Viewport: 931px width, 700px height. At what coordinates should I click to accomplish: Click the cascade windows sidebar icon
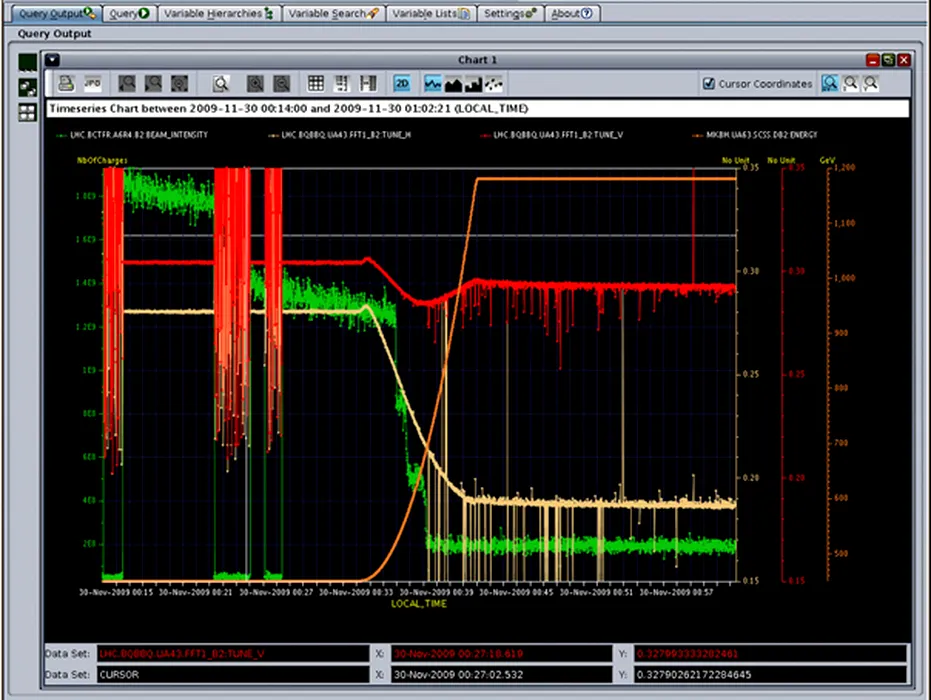point(27,87)
